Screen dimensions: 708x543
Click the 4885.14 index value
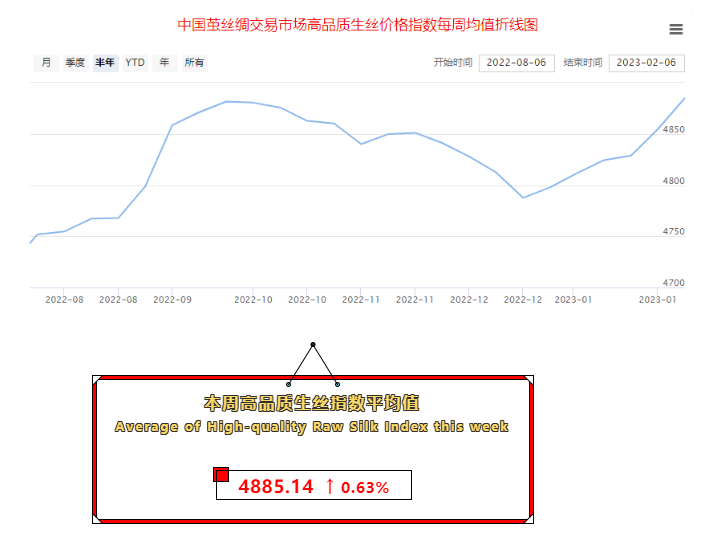[x=275, y=487]
